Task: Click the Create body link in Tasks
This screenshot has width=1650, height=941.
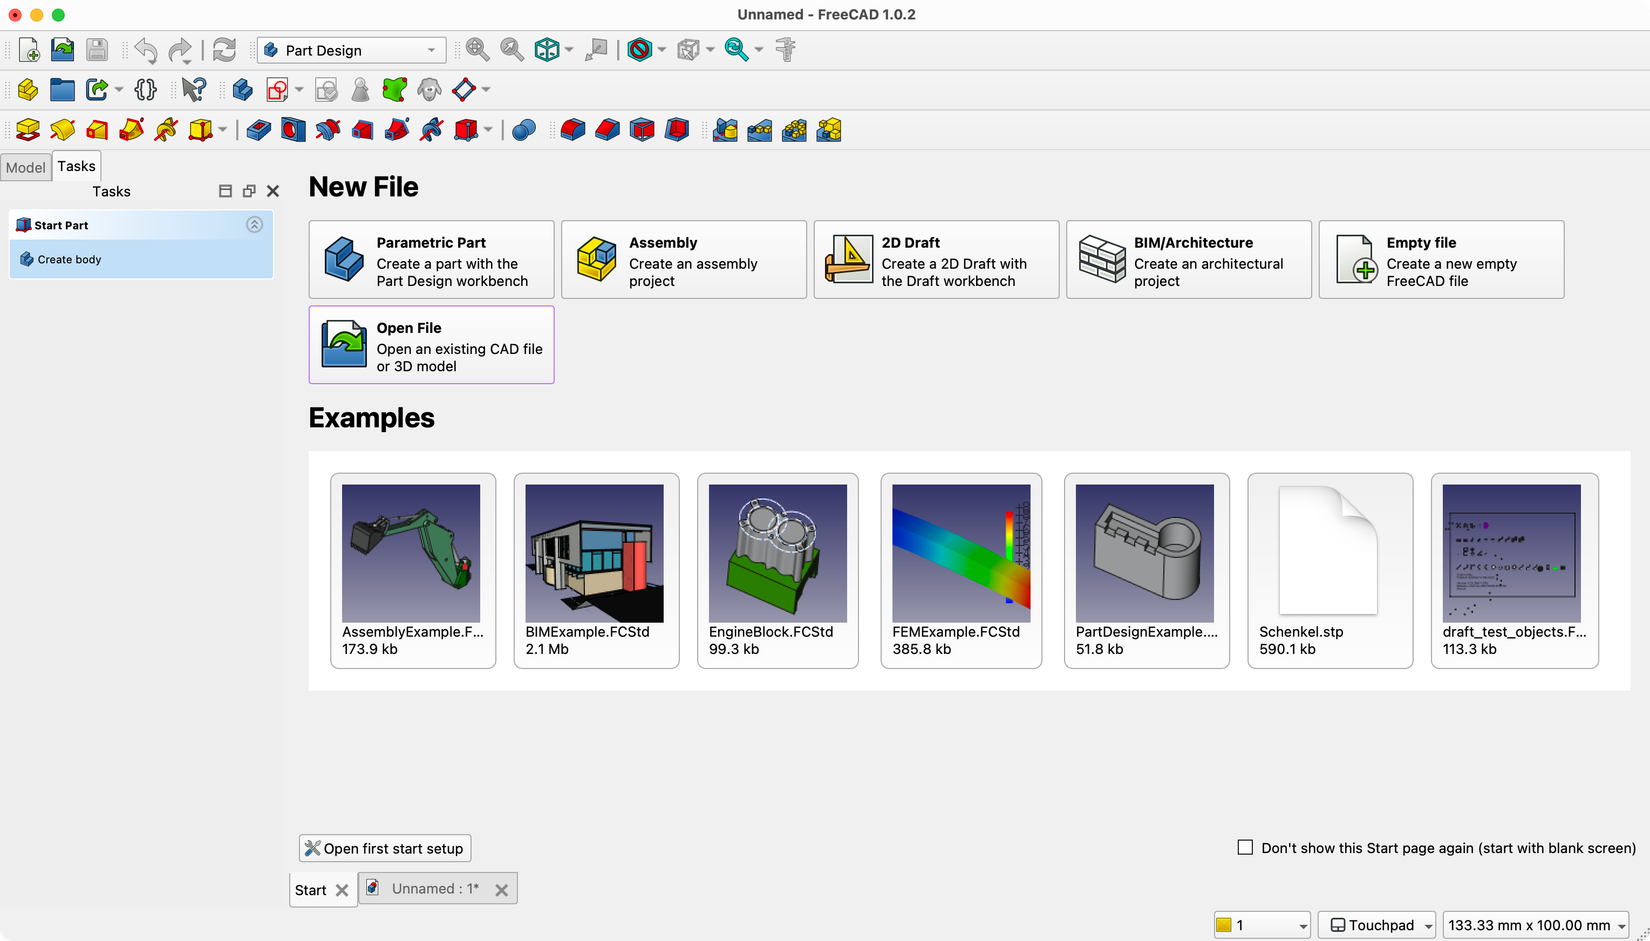Action: click(70, 259)
